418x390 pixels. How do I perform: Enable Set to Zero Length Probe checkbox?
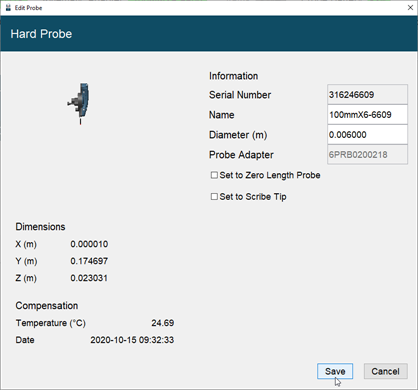[x=214, y=175]
